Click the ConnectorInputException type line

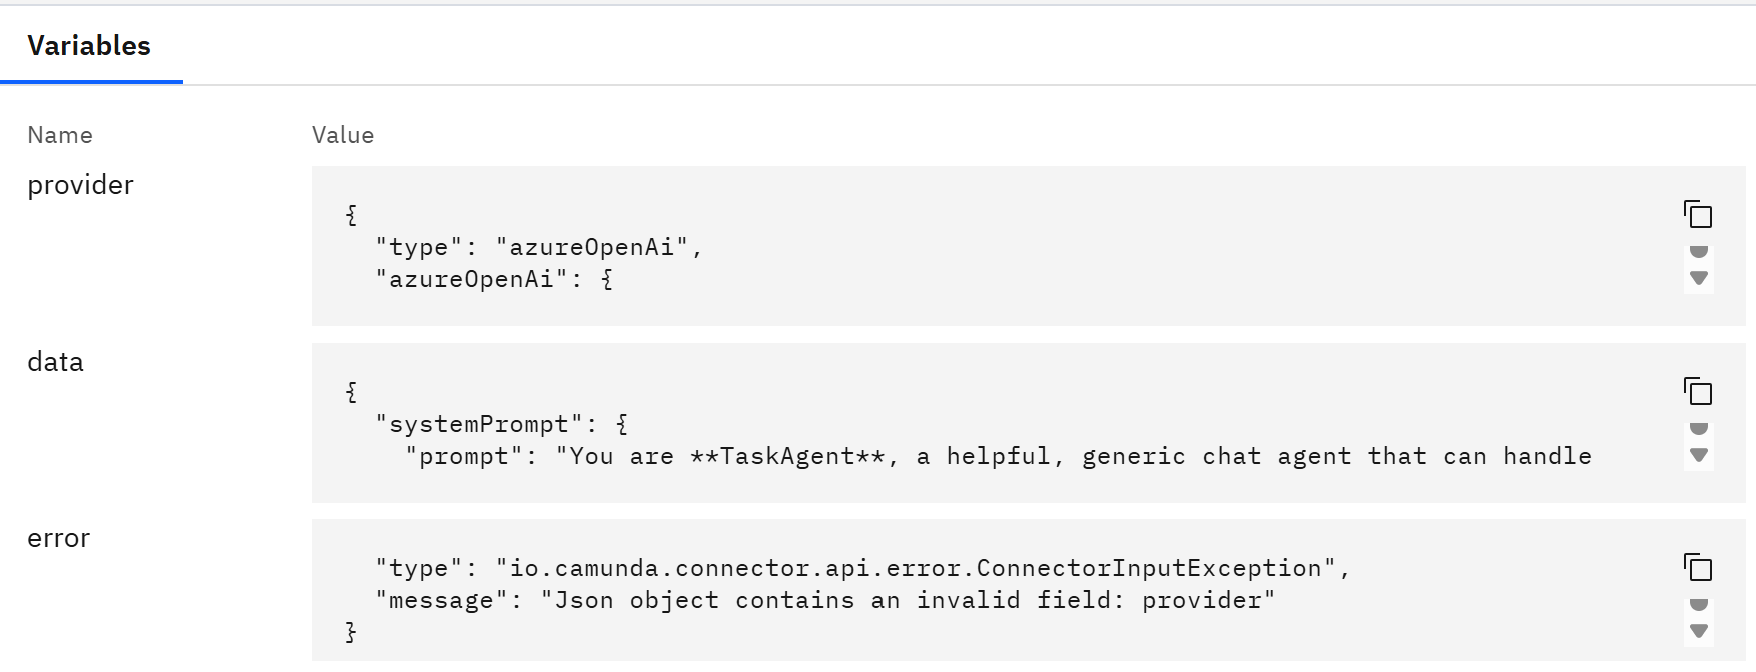coord(862,568)
